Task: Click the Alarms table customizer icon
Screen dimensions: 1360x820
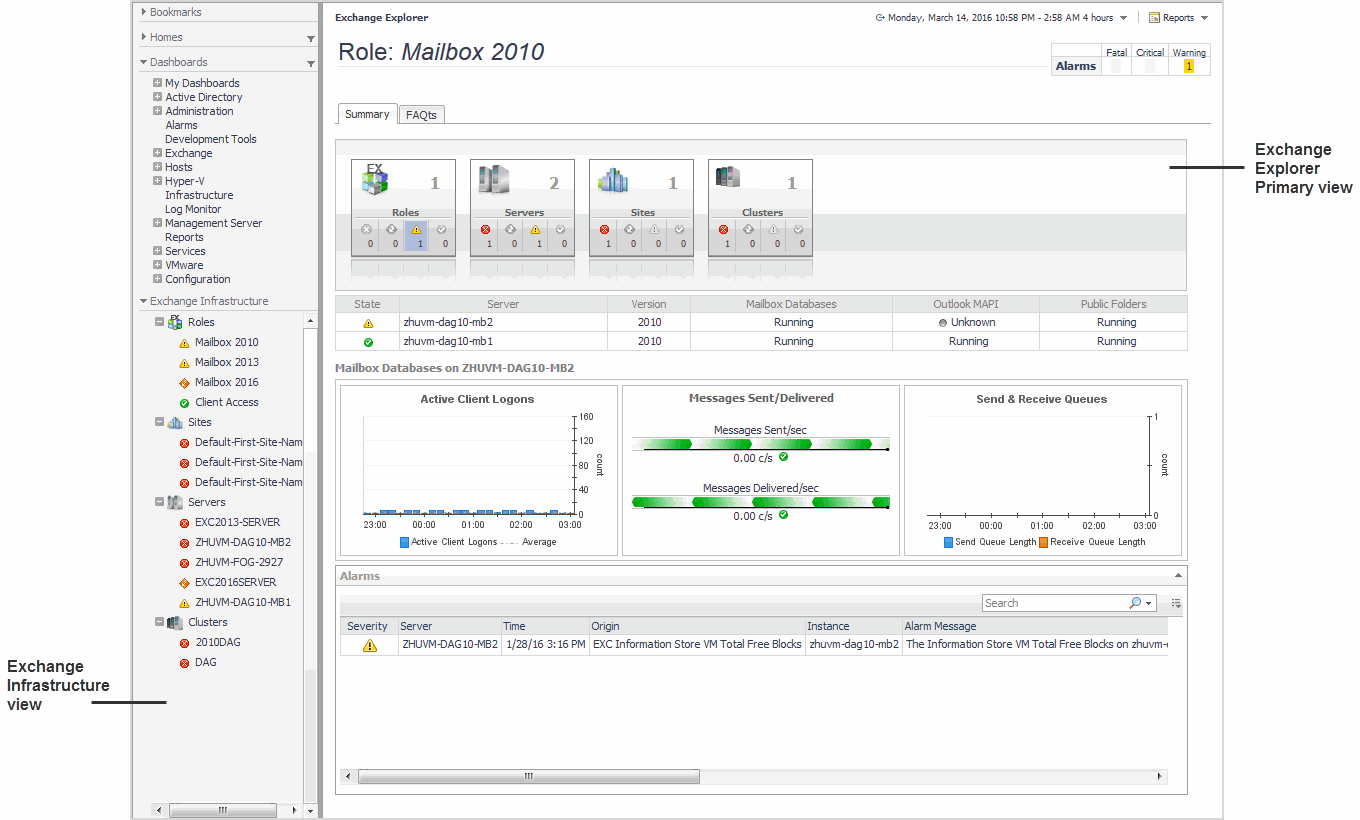Action: (1177, 603)
